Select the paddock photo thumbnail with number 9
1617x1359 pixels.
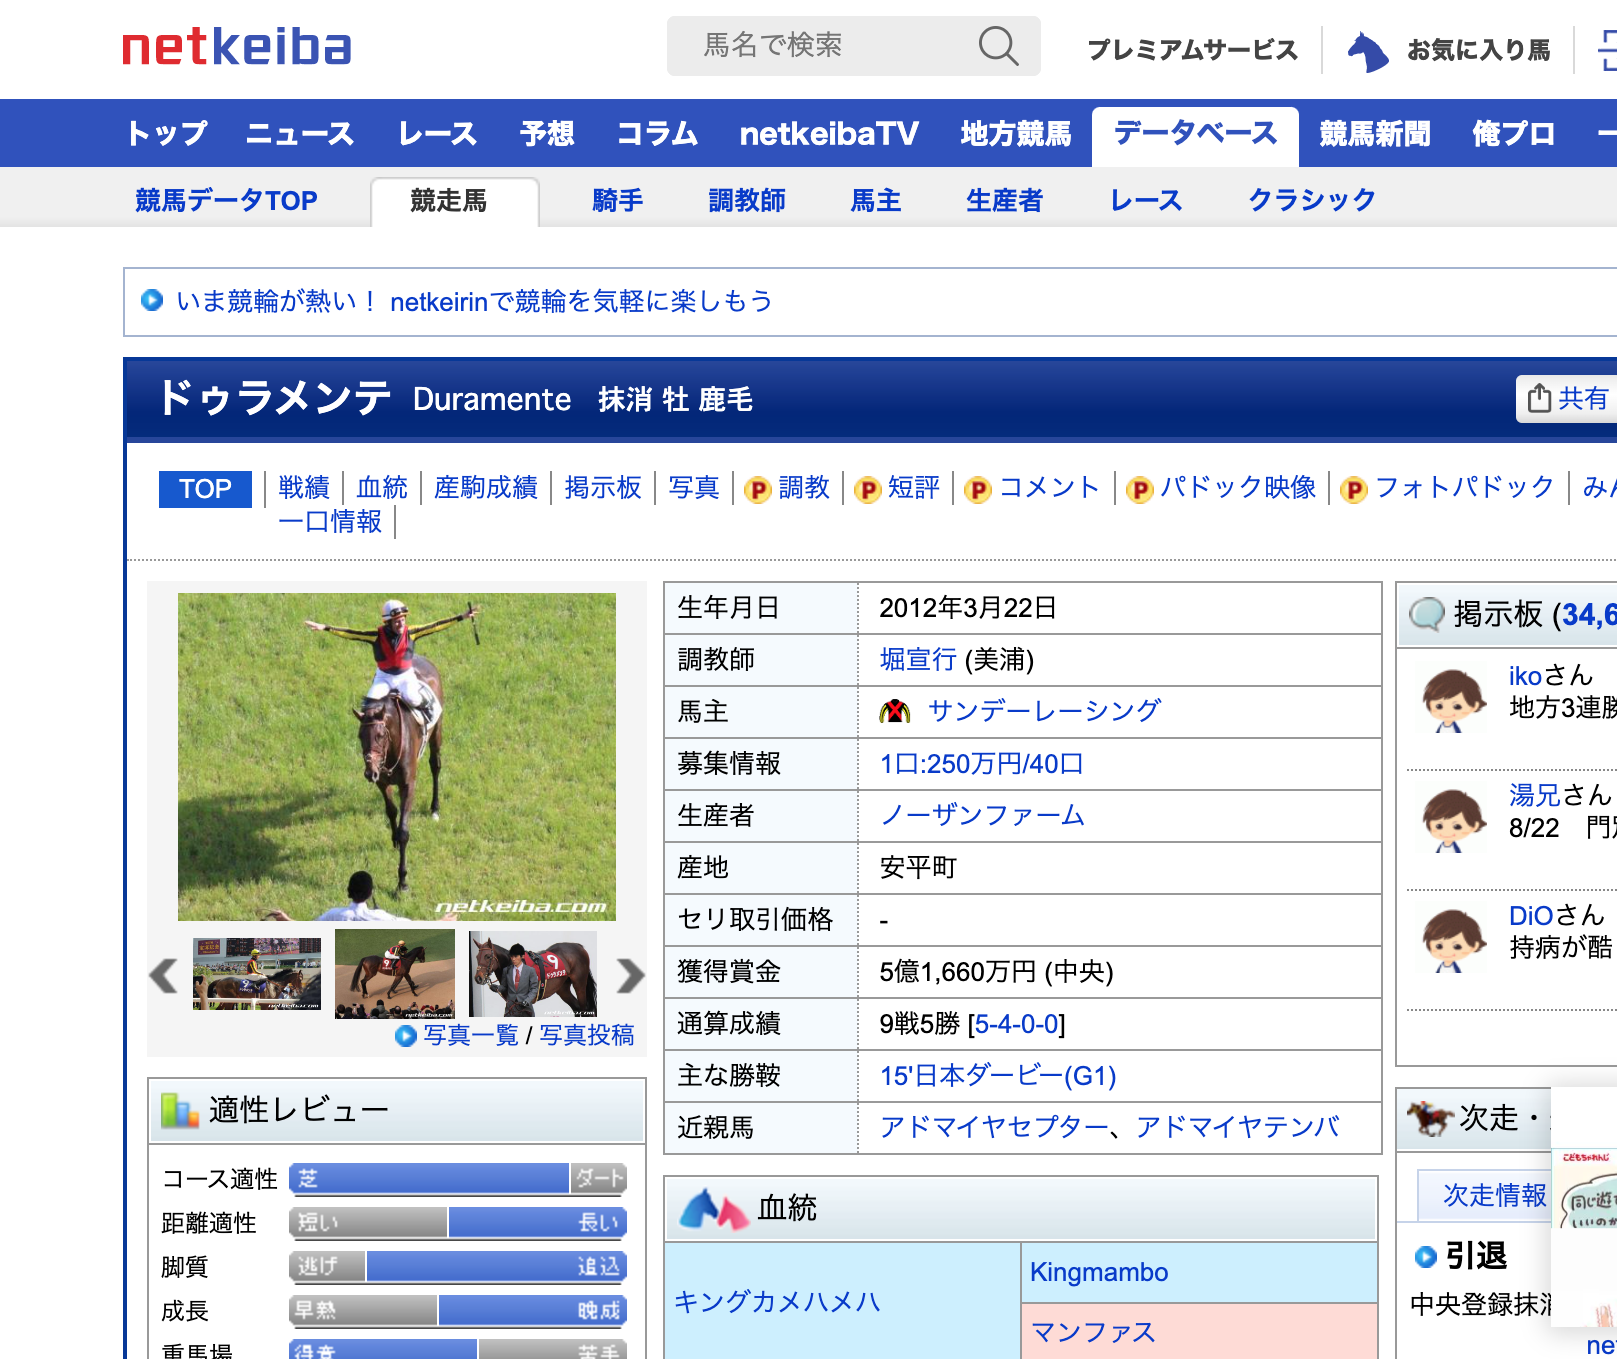point(532,974)
